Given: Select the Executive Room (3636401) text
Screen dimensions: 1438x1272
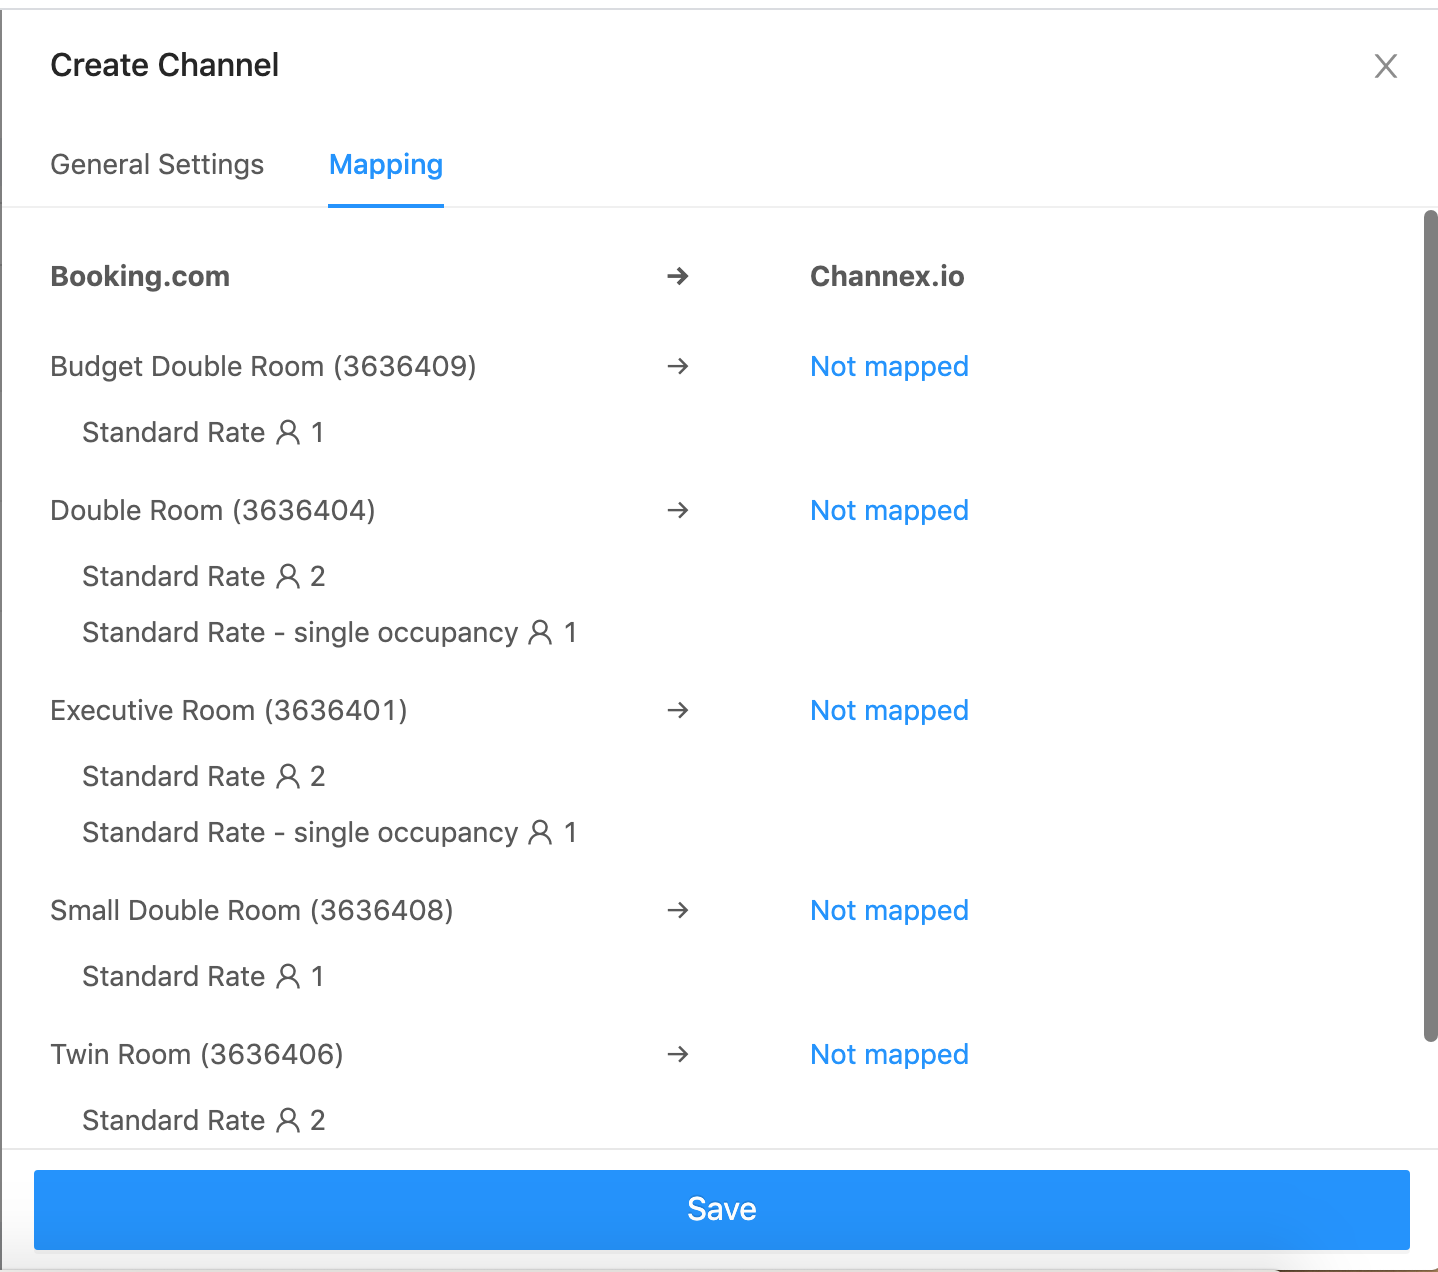Looking at the screenshot, I should point(229,710).
